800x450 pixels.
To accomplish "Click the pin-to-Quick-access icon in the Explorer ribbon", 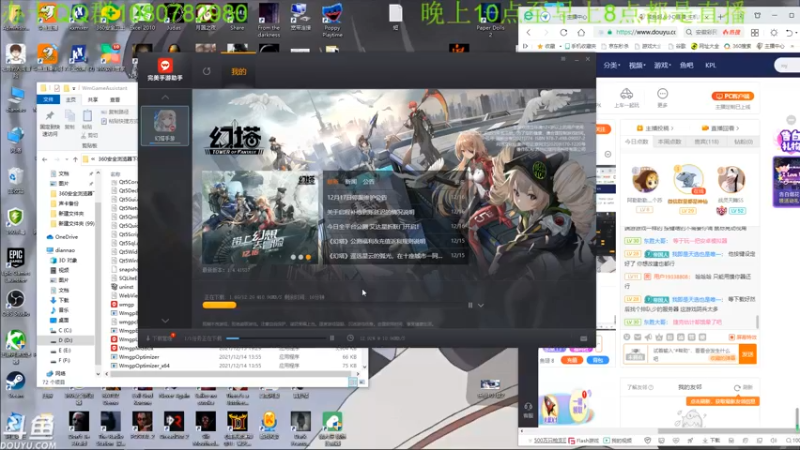I will 49,116.
